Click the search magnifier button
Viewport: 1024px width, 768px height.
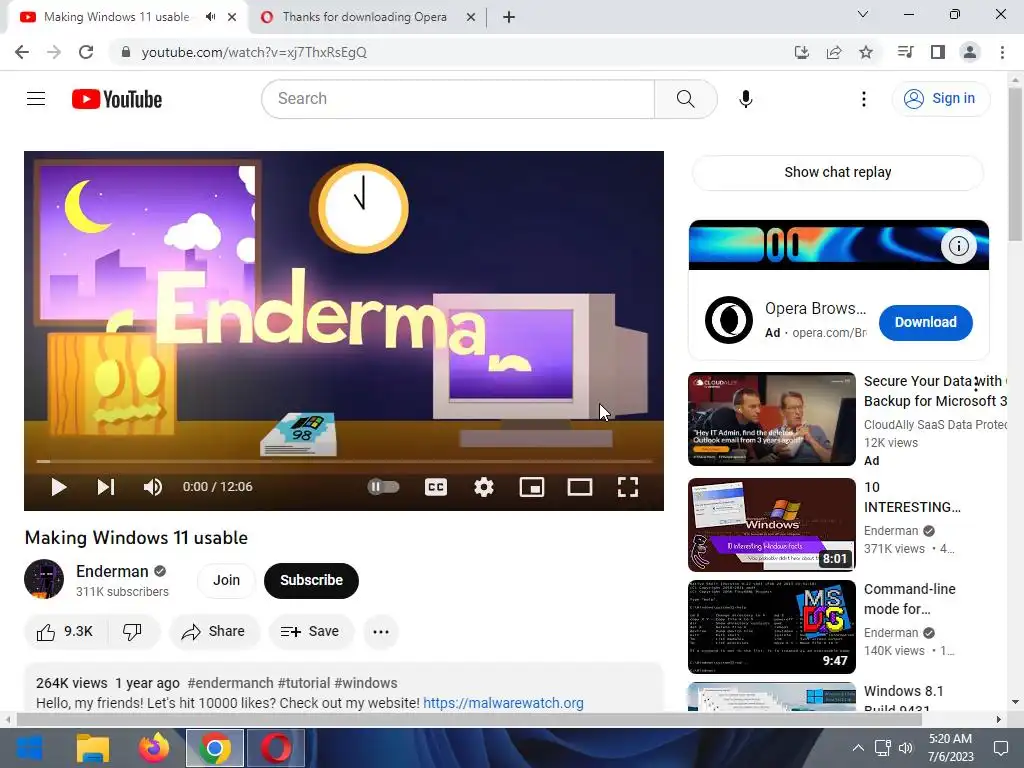pyautogui.click(x=685, y=99)
